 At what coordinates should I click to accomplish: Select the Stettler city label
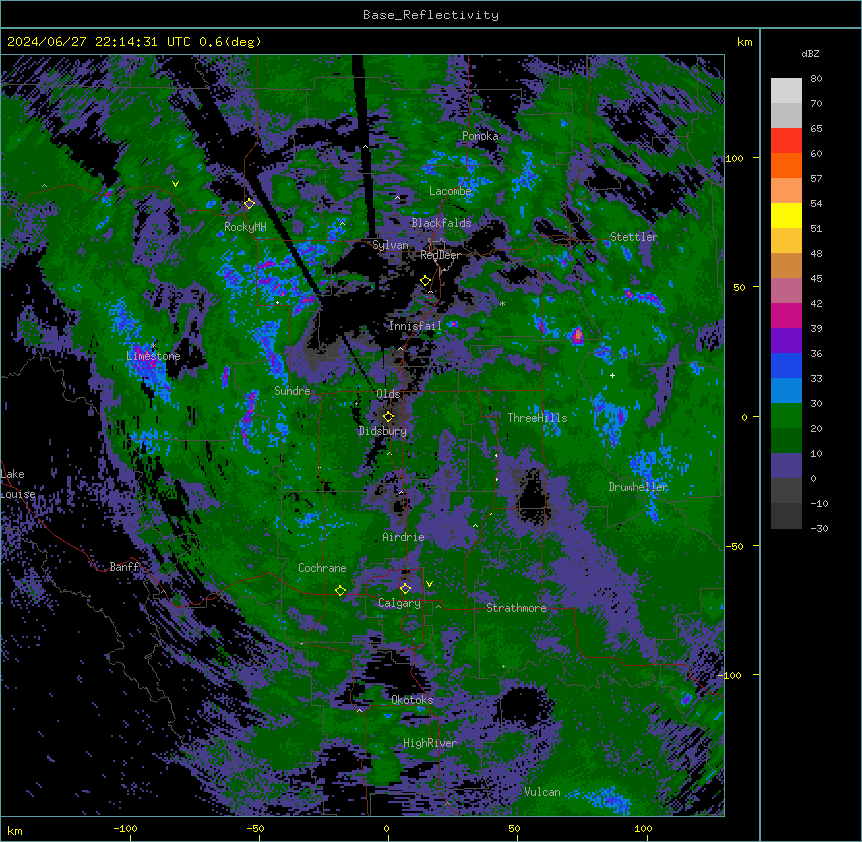634,237
